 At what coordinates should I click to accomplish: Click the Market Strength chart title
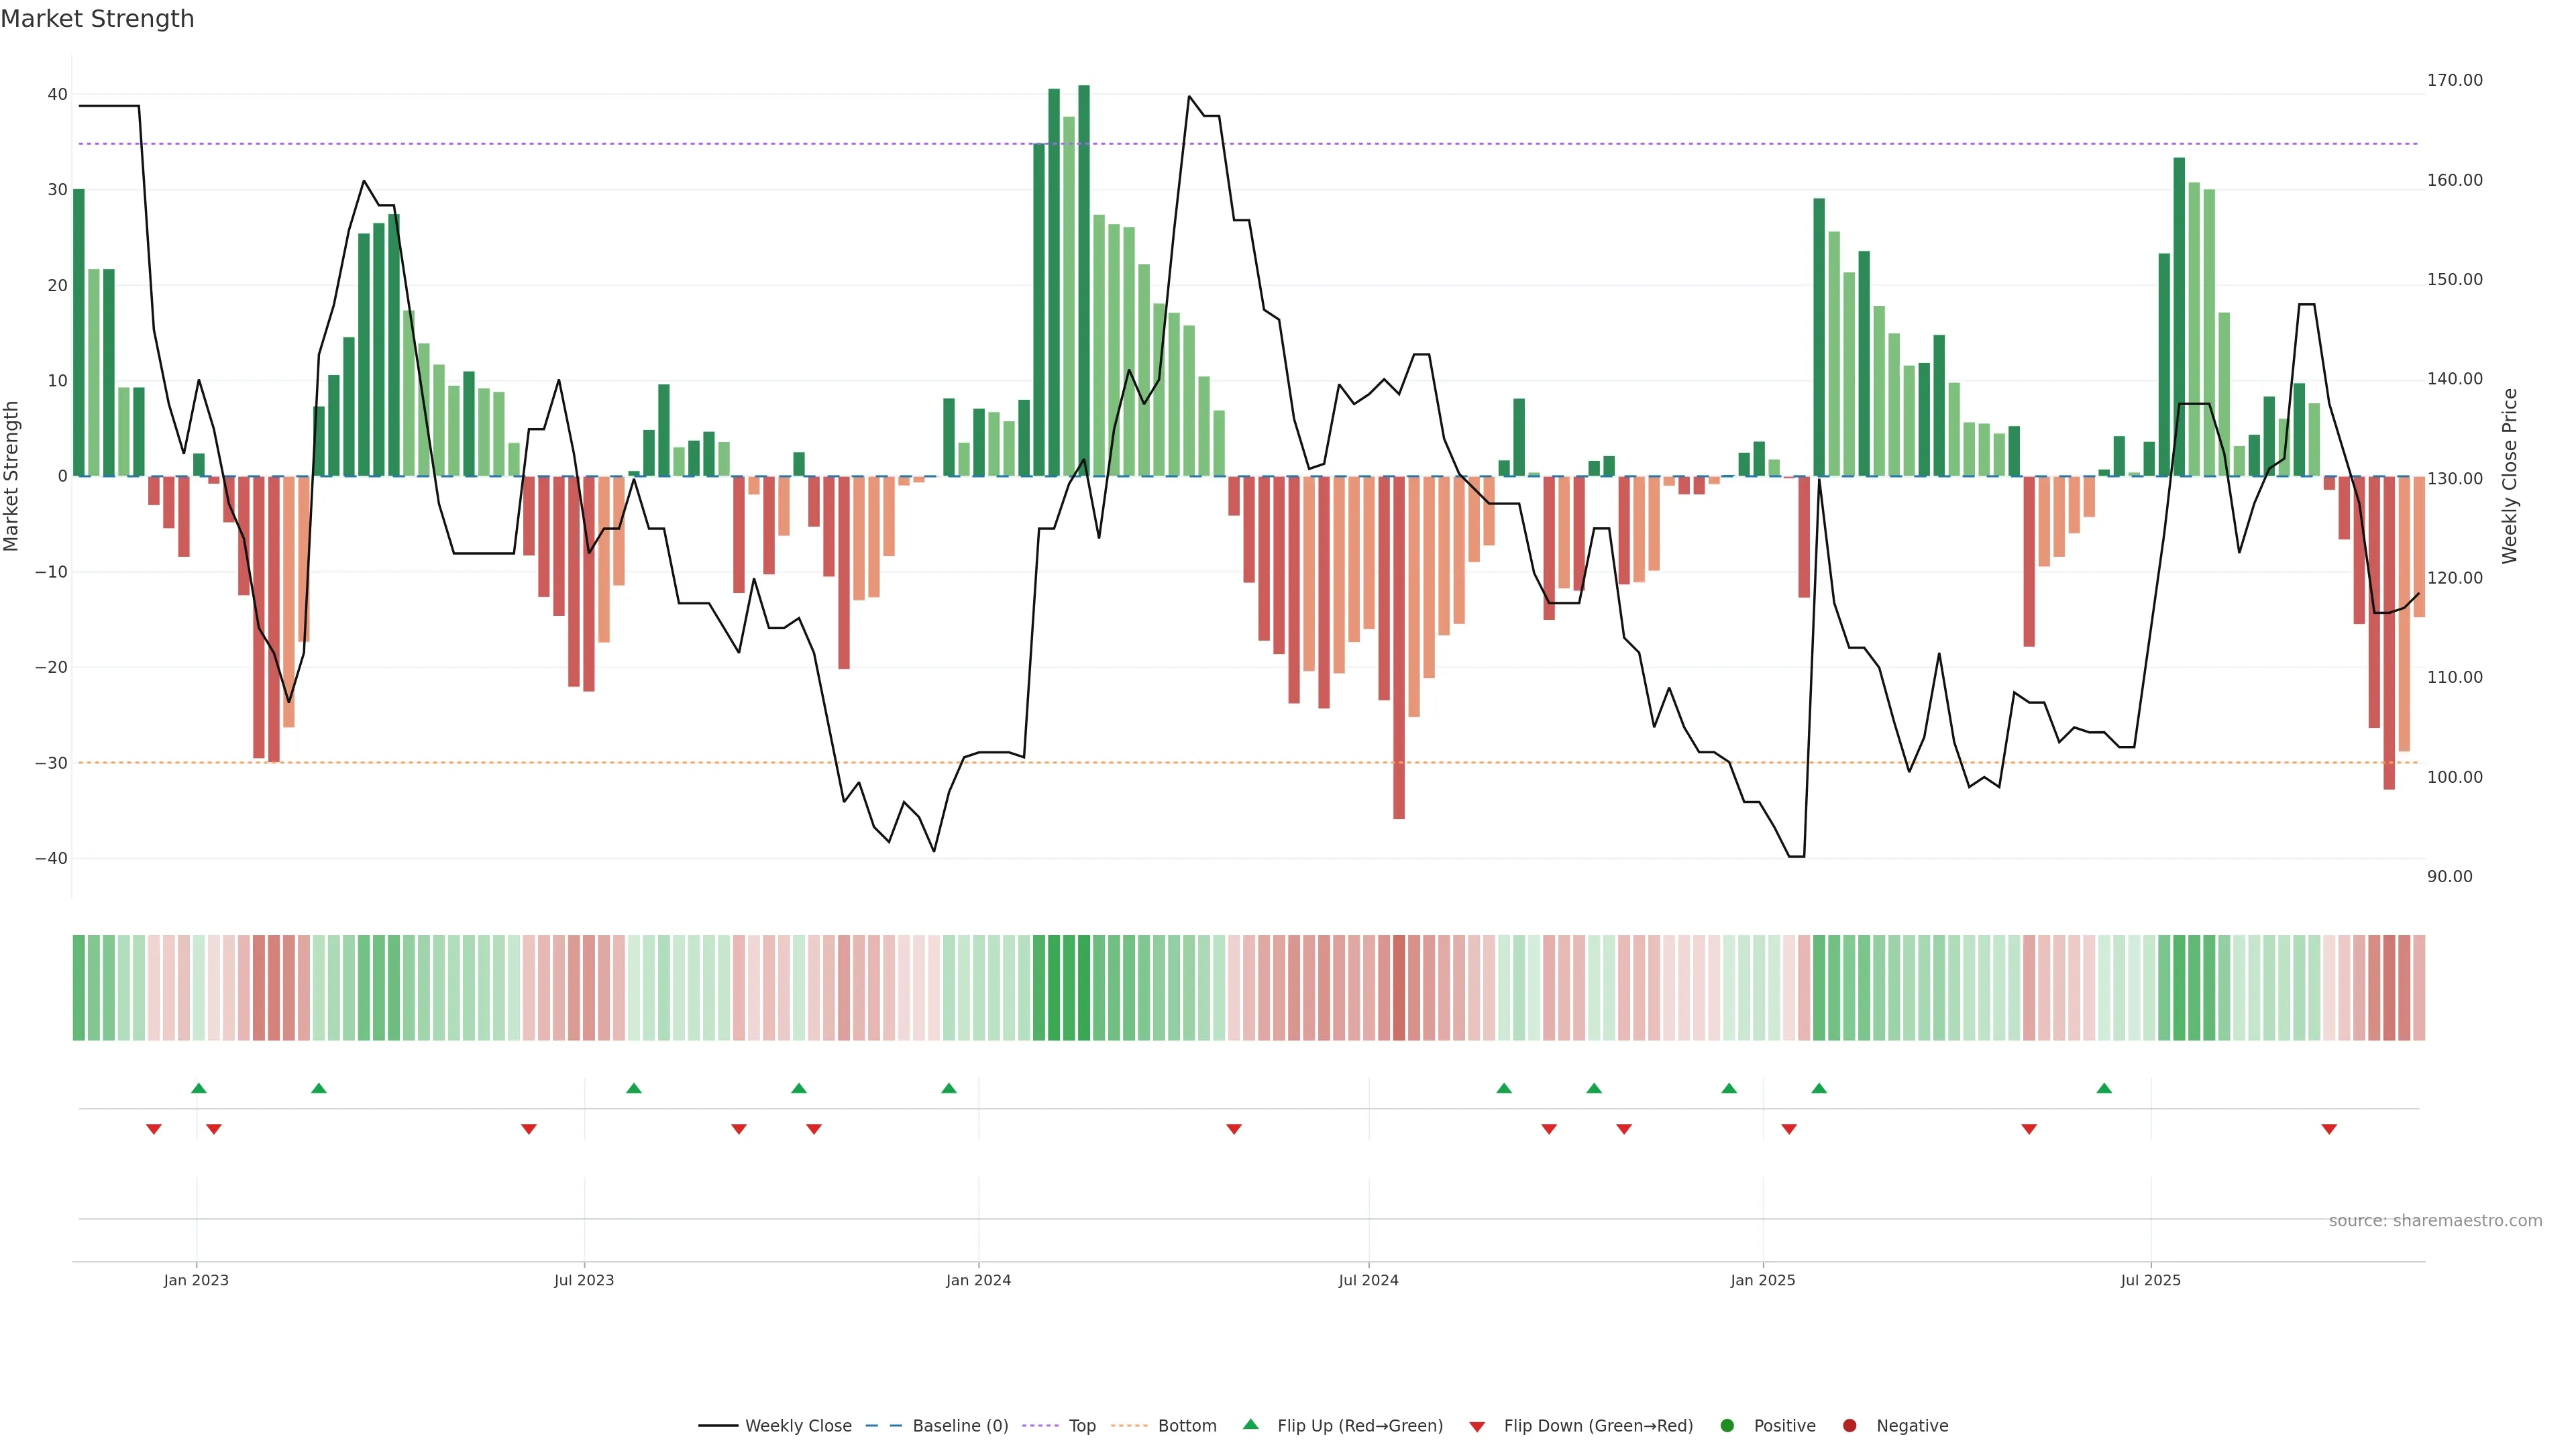click(x=97, y=19)
